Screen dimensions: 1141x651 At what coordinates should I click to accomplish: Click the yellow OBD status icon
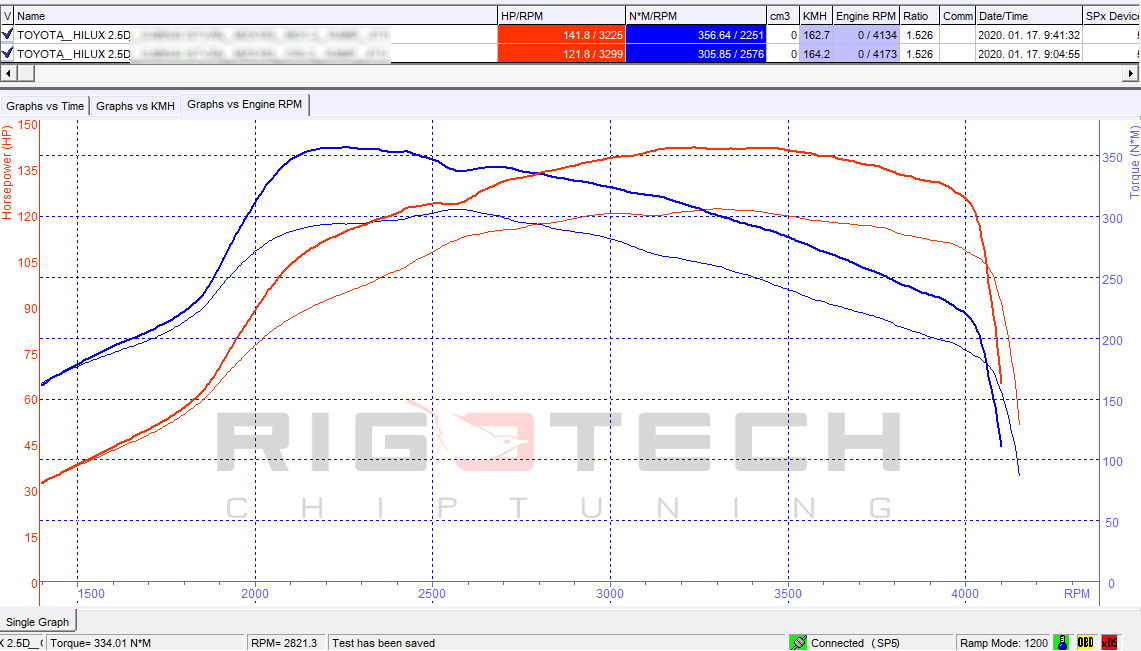point(1085,643)
